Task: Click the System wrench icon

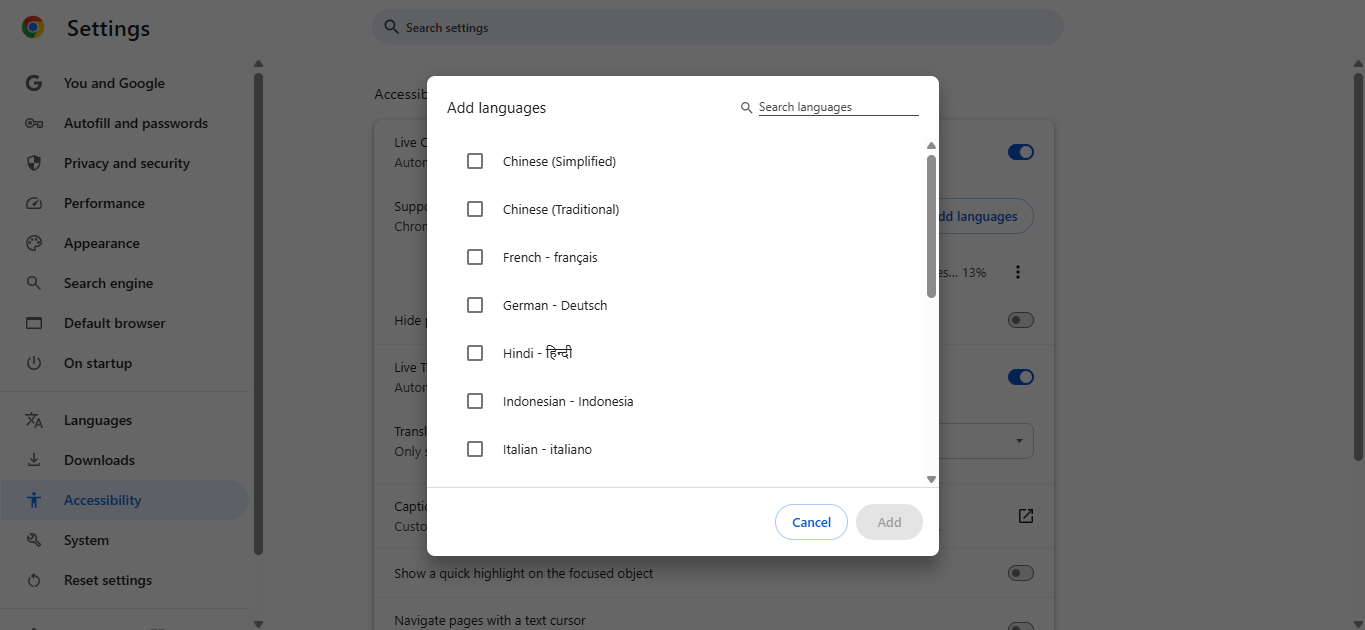Action: (34, 540)
